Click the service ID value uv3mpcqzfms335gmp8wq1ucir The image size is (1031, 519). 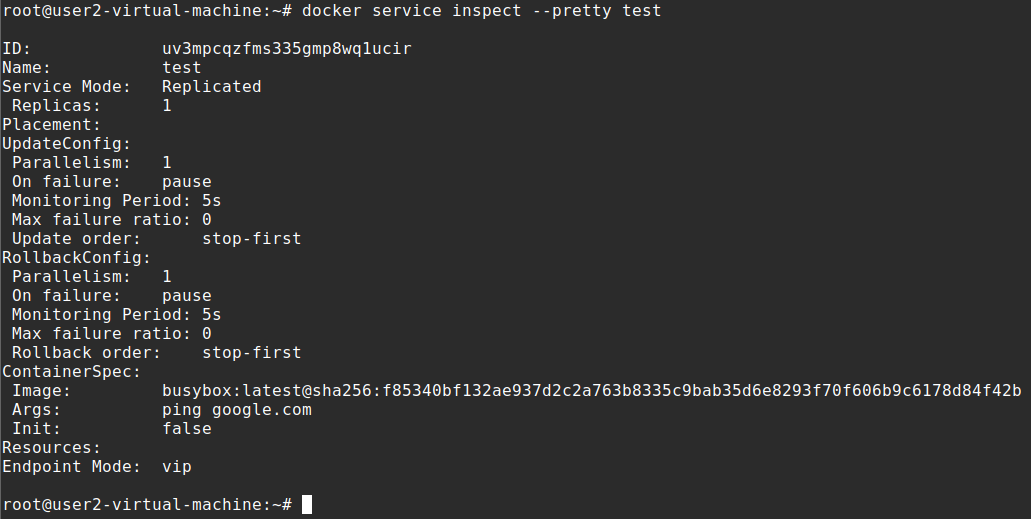point(286,49)
